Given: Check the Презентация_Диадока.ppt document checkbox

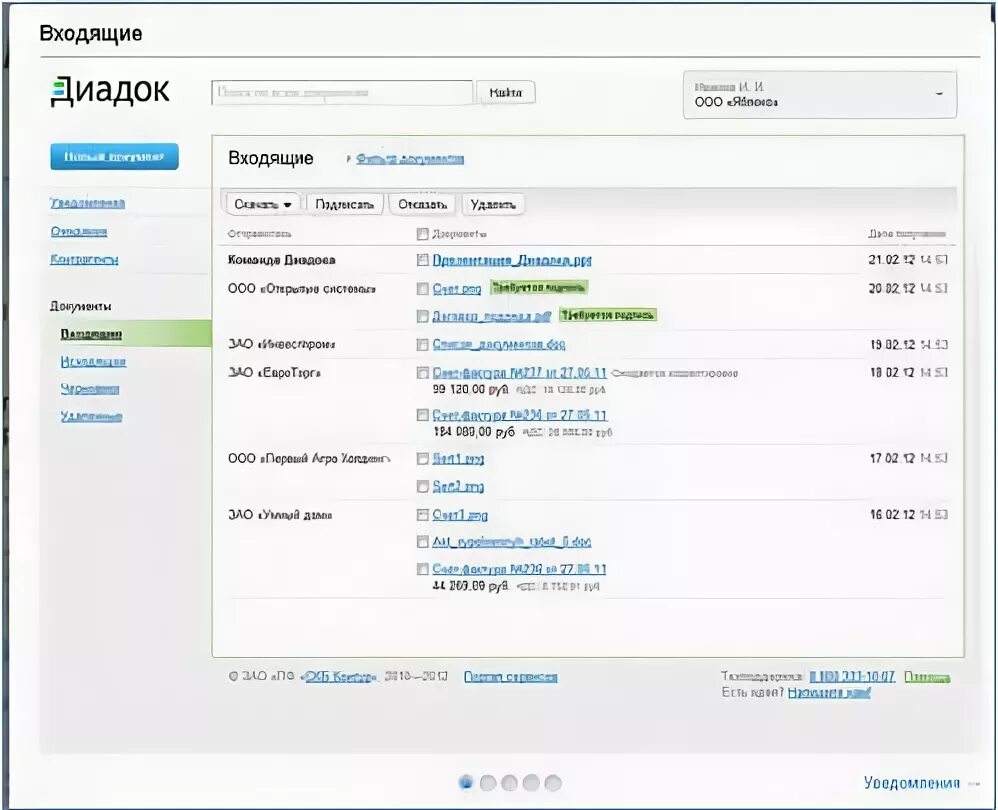Looking at the screenshot, I should 422,260.
